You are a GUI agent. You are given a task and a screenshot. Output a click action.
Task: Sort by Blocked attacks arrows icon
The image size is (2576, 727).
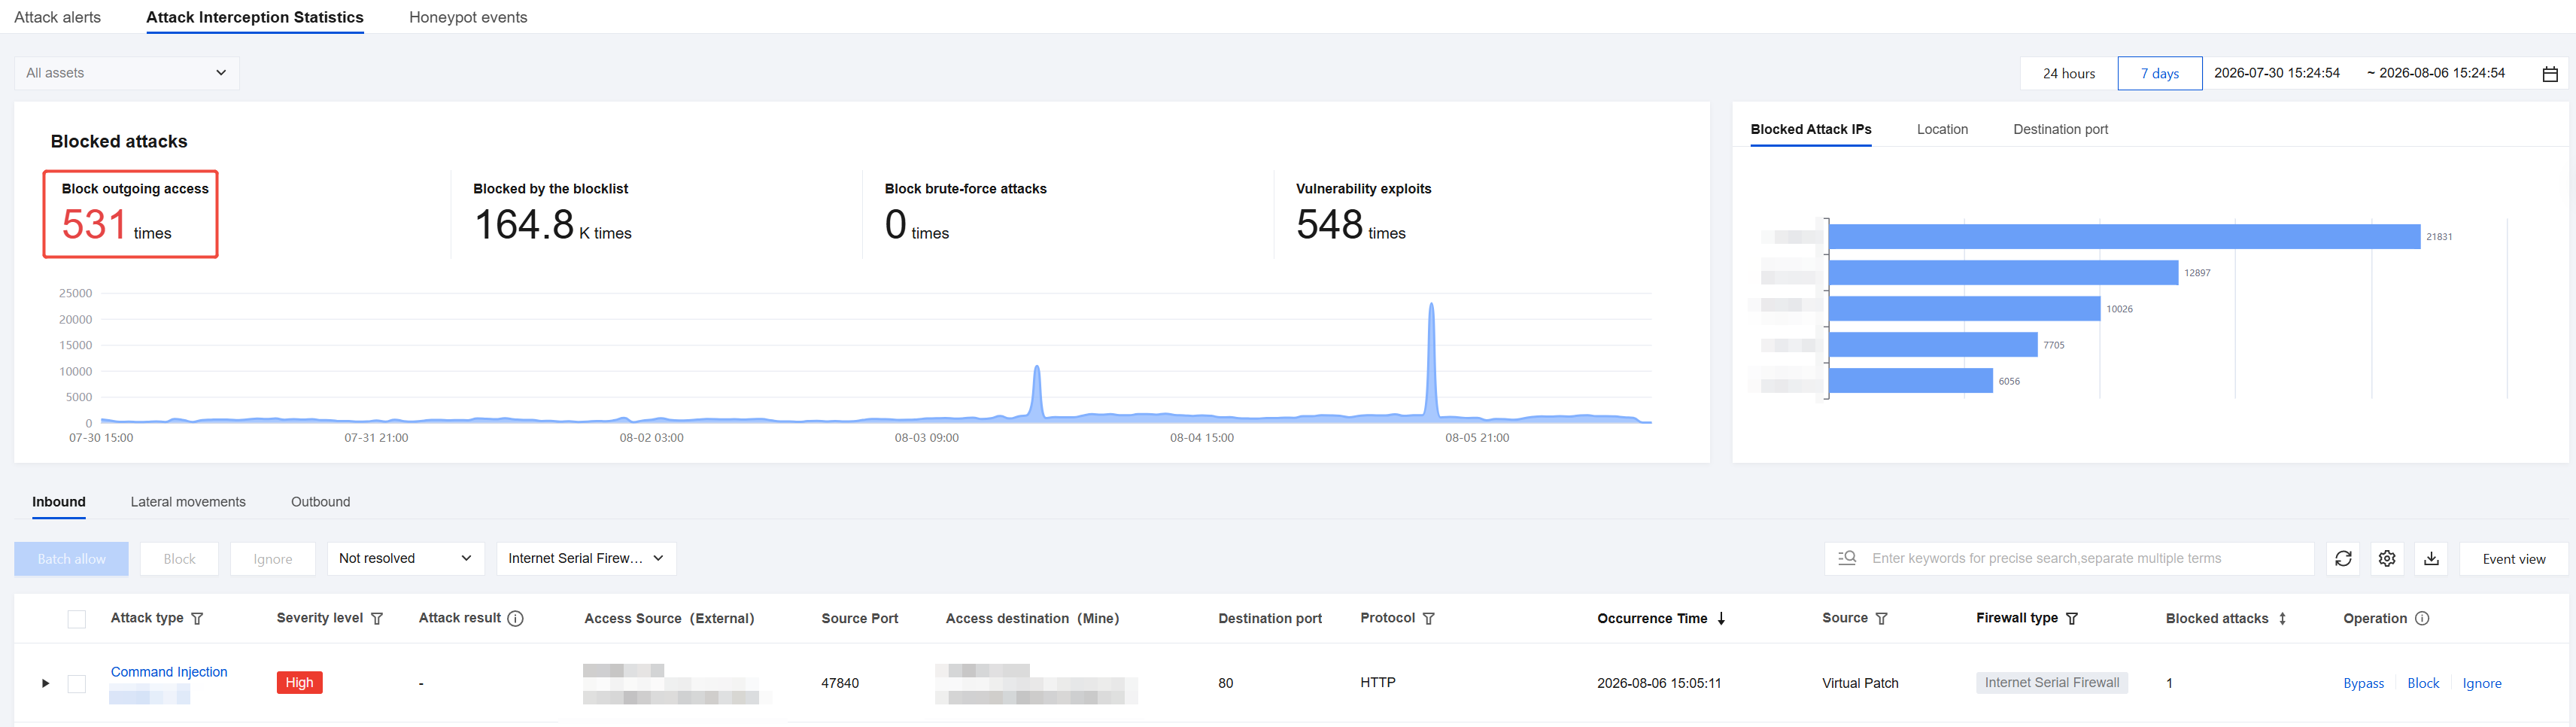coord(2282,619)
